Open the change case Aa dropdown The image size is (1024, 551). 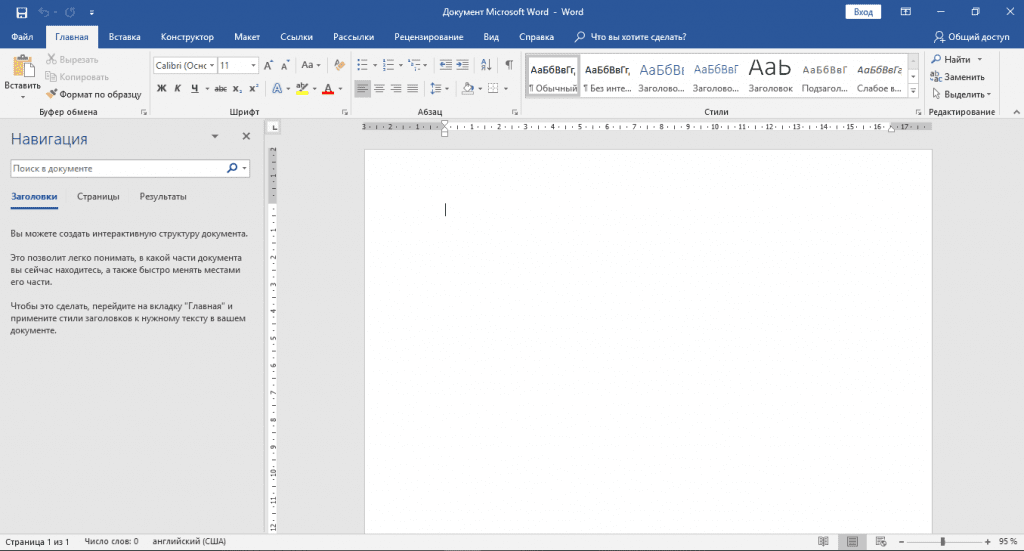tap(311, 65)
